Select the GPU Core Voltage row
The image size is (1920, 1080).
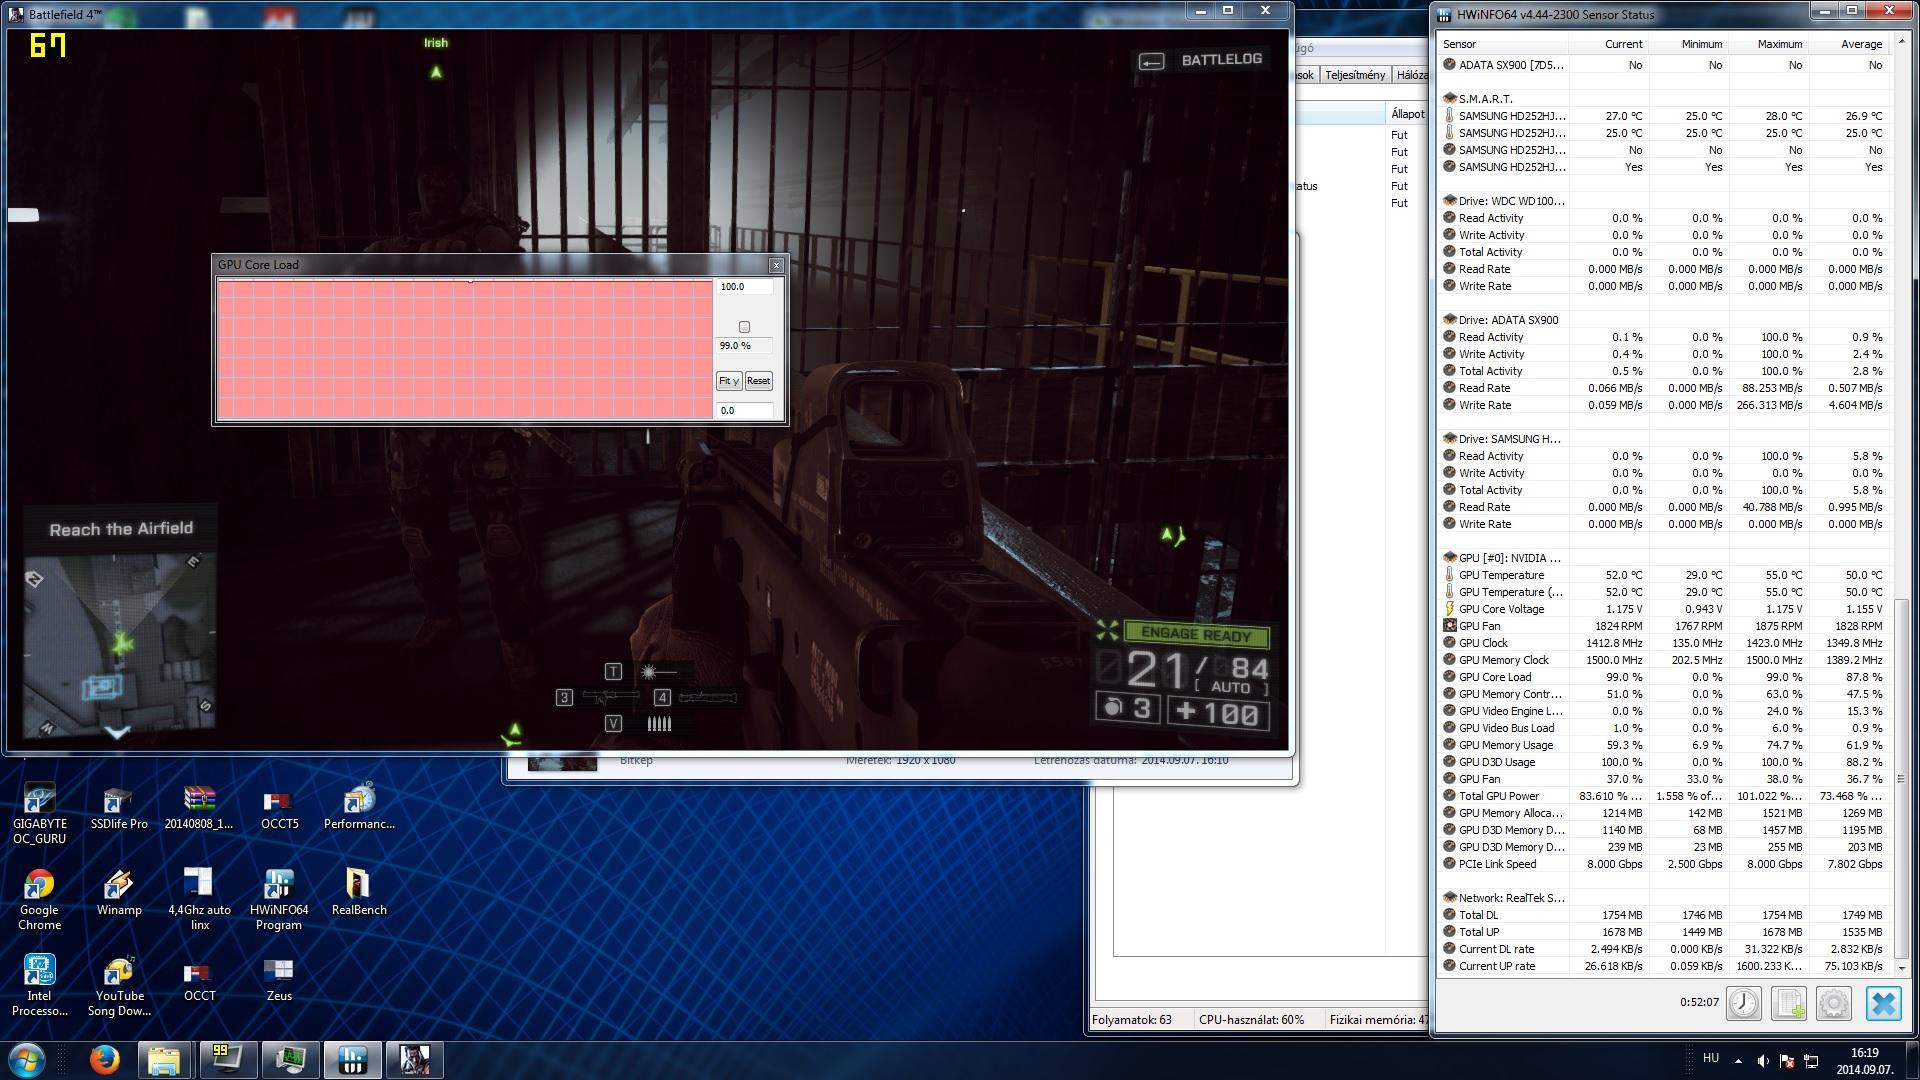tap(1663, 609)
